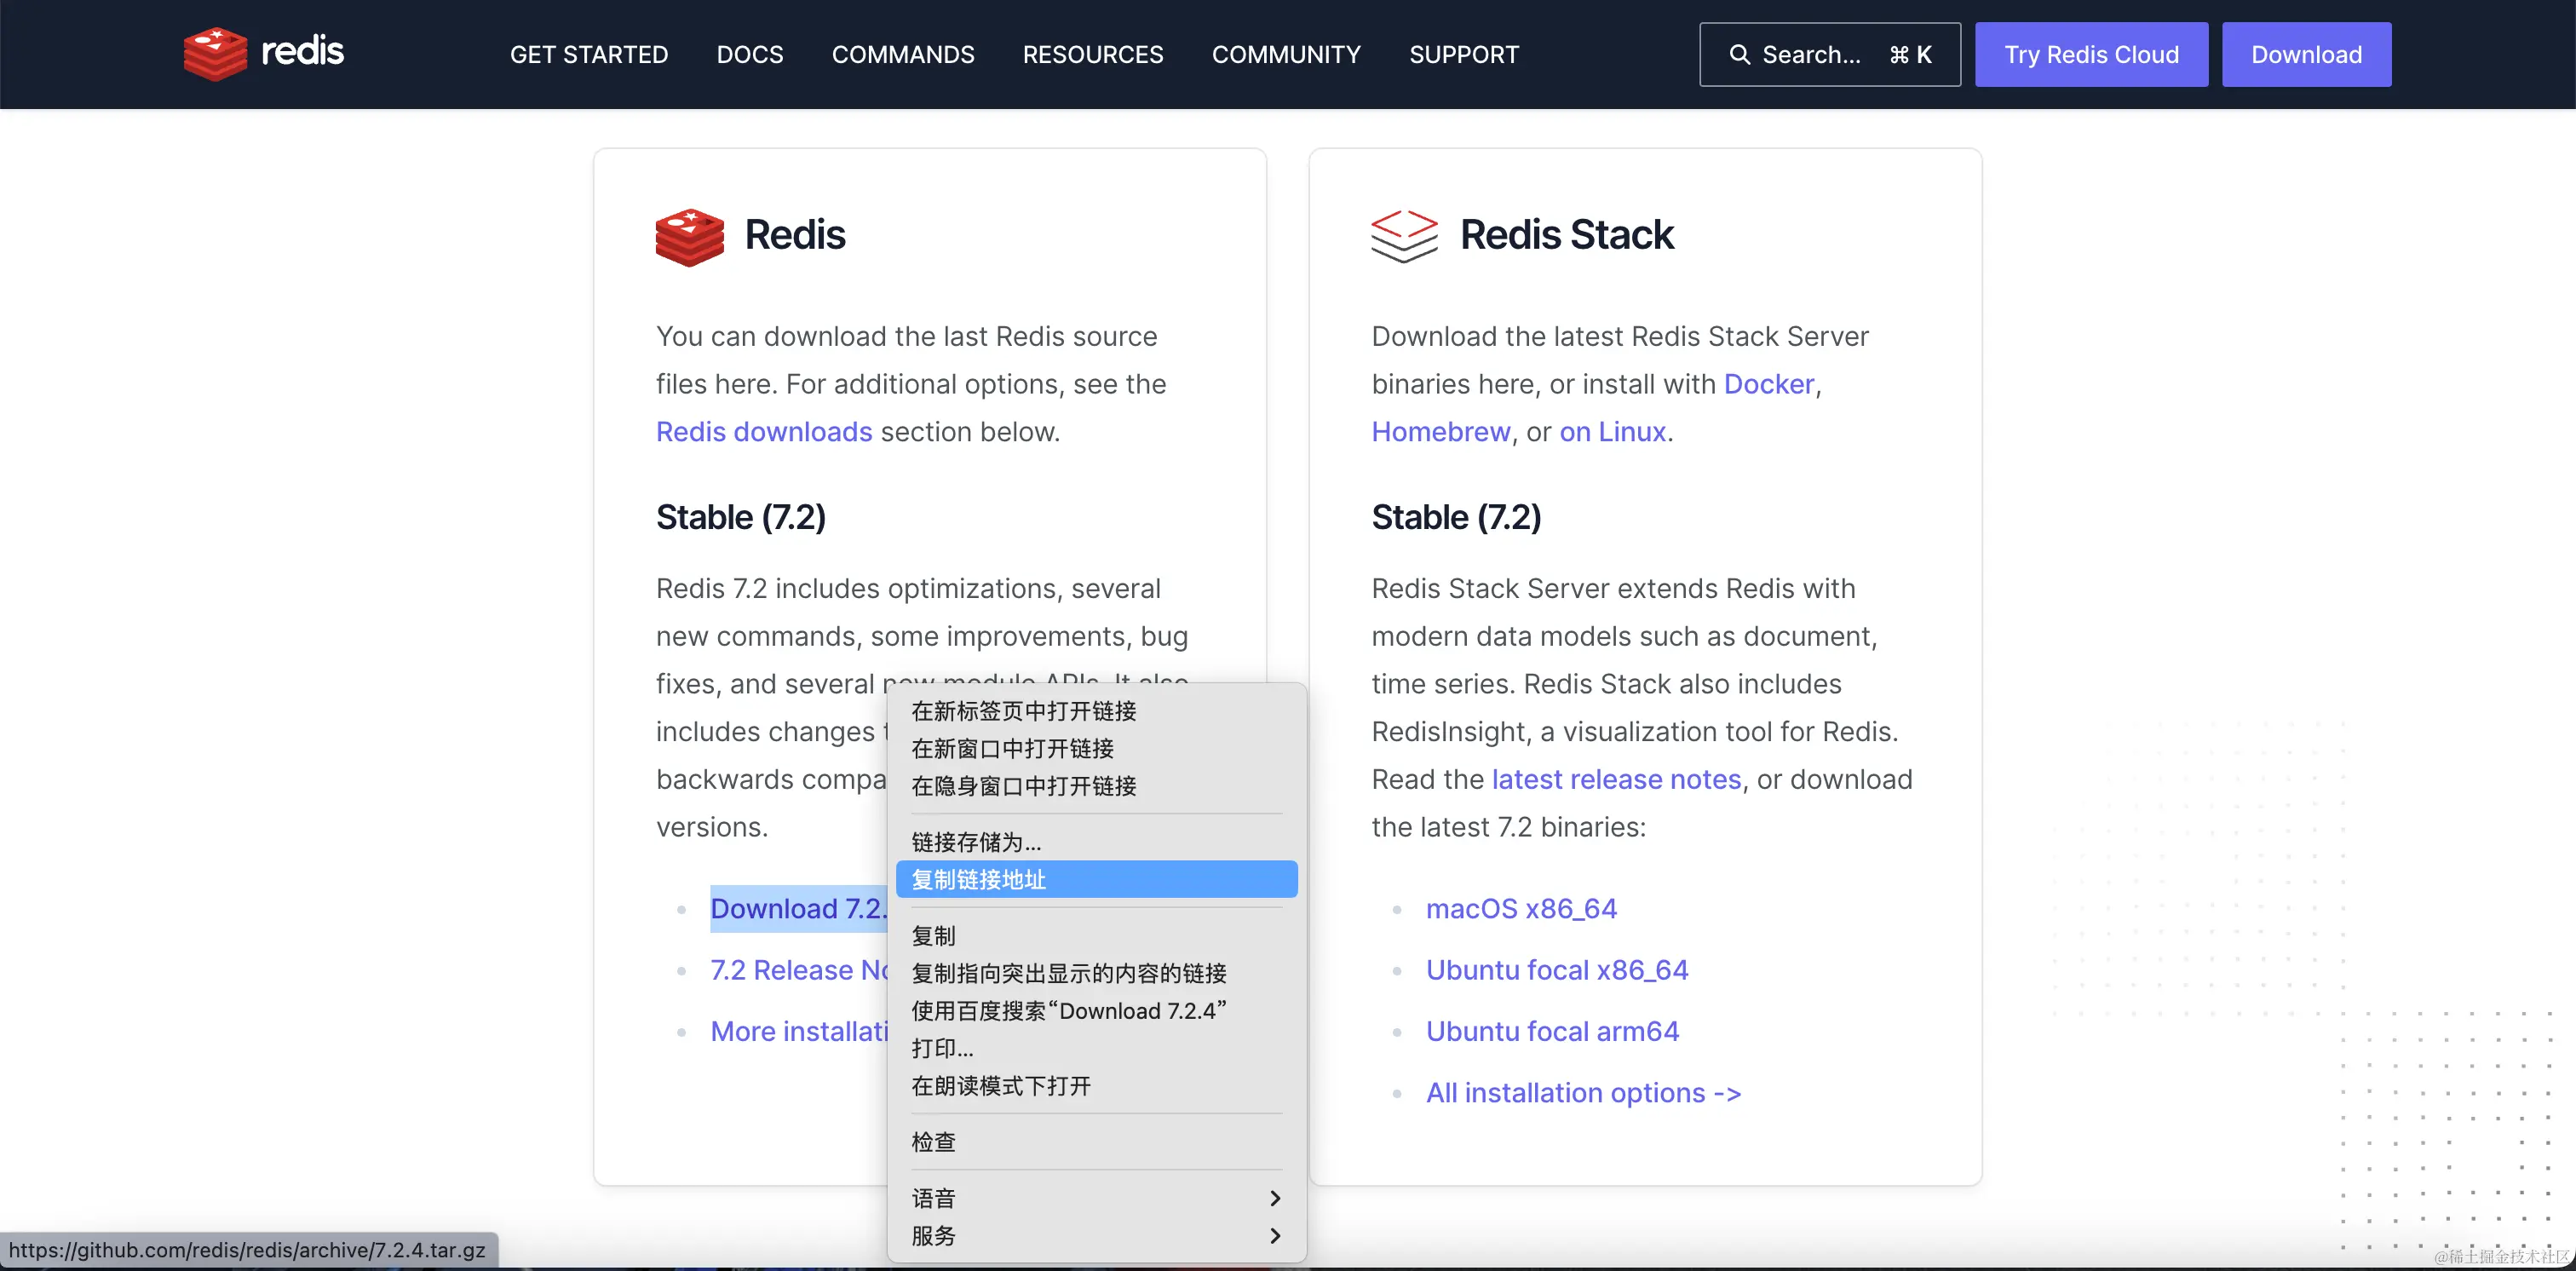Viewport: 2576px width, 1271px height.
Task: Download Ubuntu focal arm64 binary
Action: click(x=1552, y=1032)
